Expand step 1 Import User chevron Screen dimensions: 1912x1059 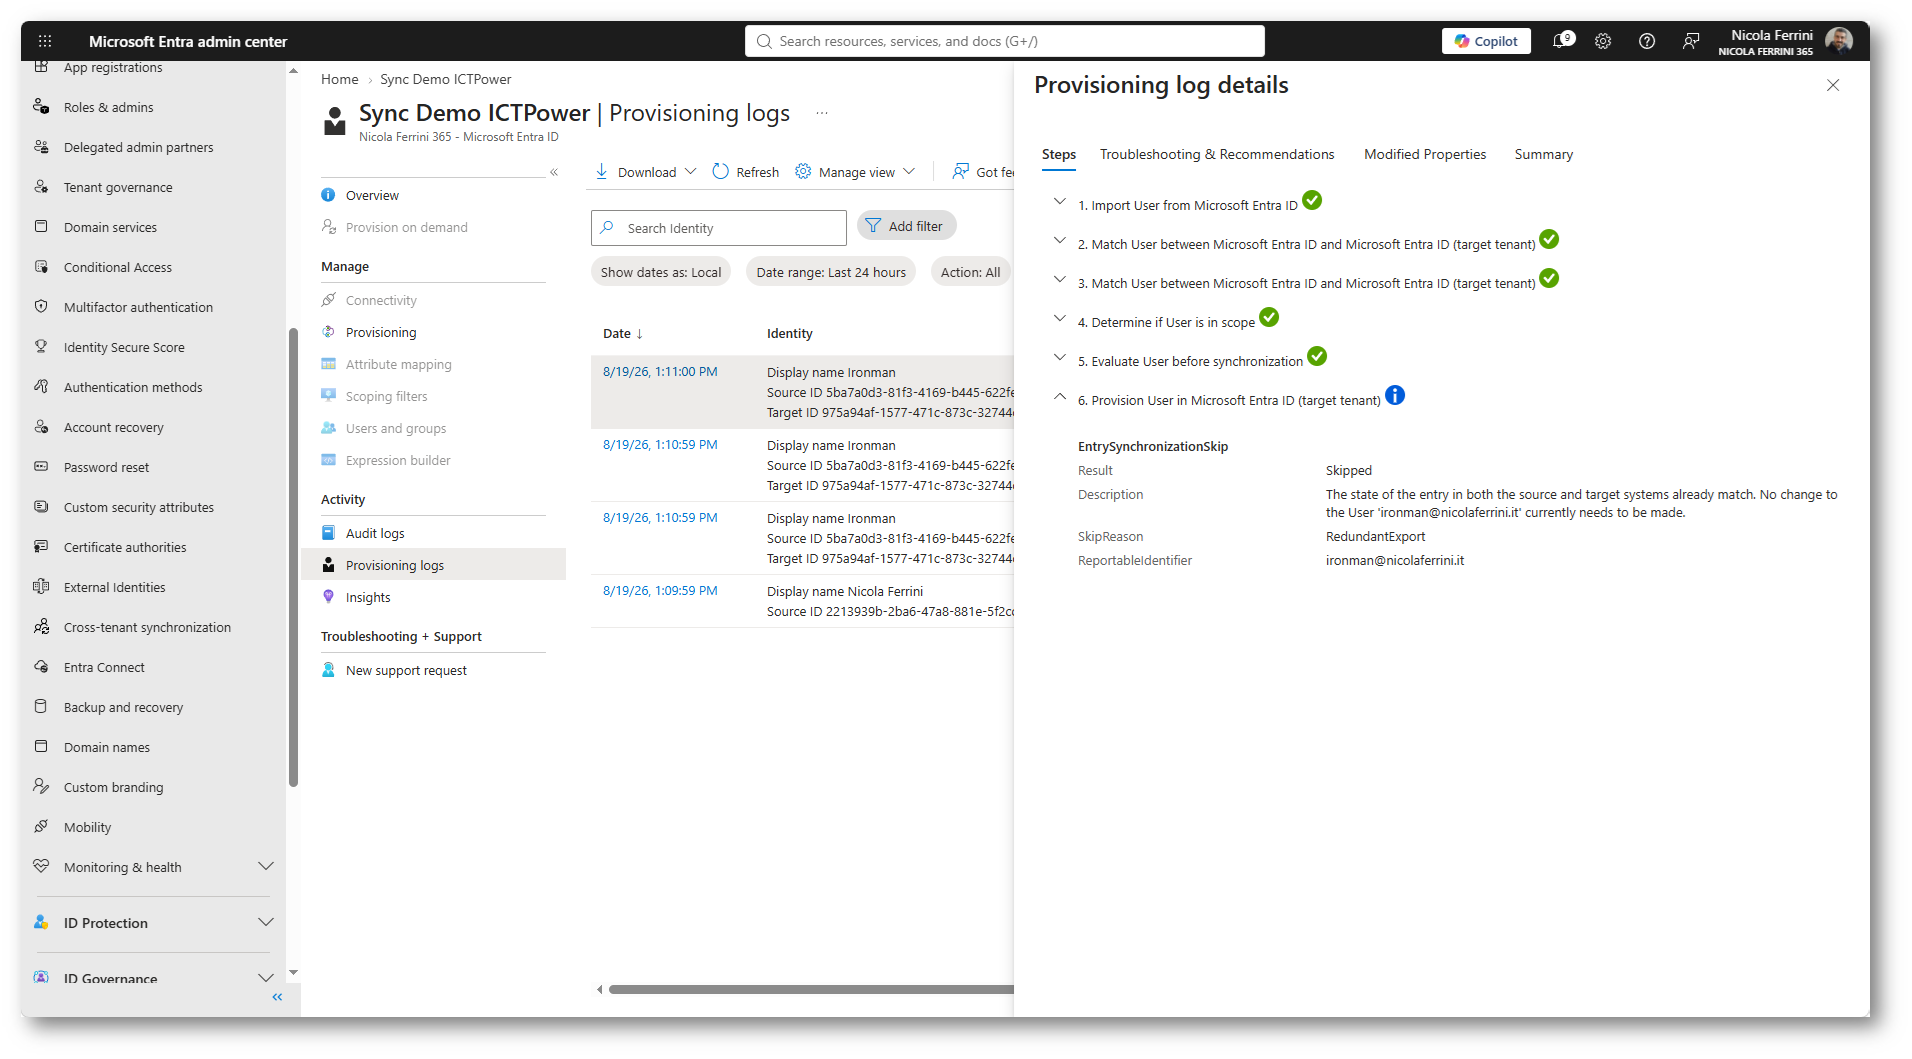point(1060,201)
